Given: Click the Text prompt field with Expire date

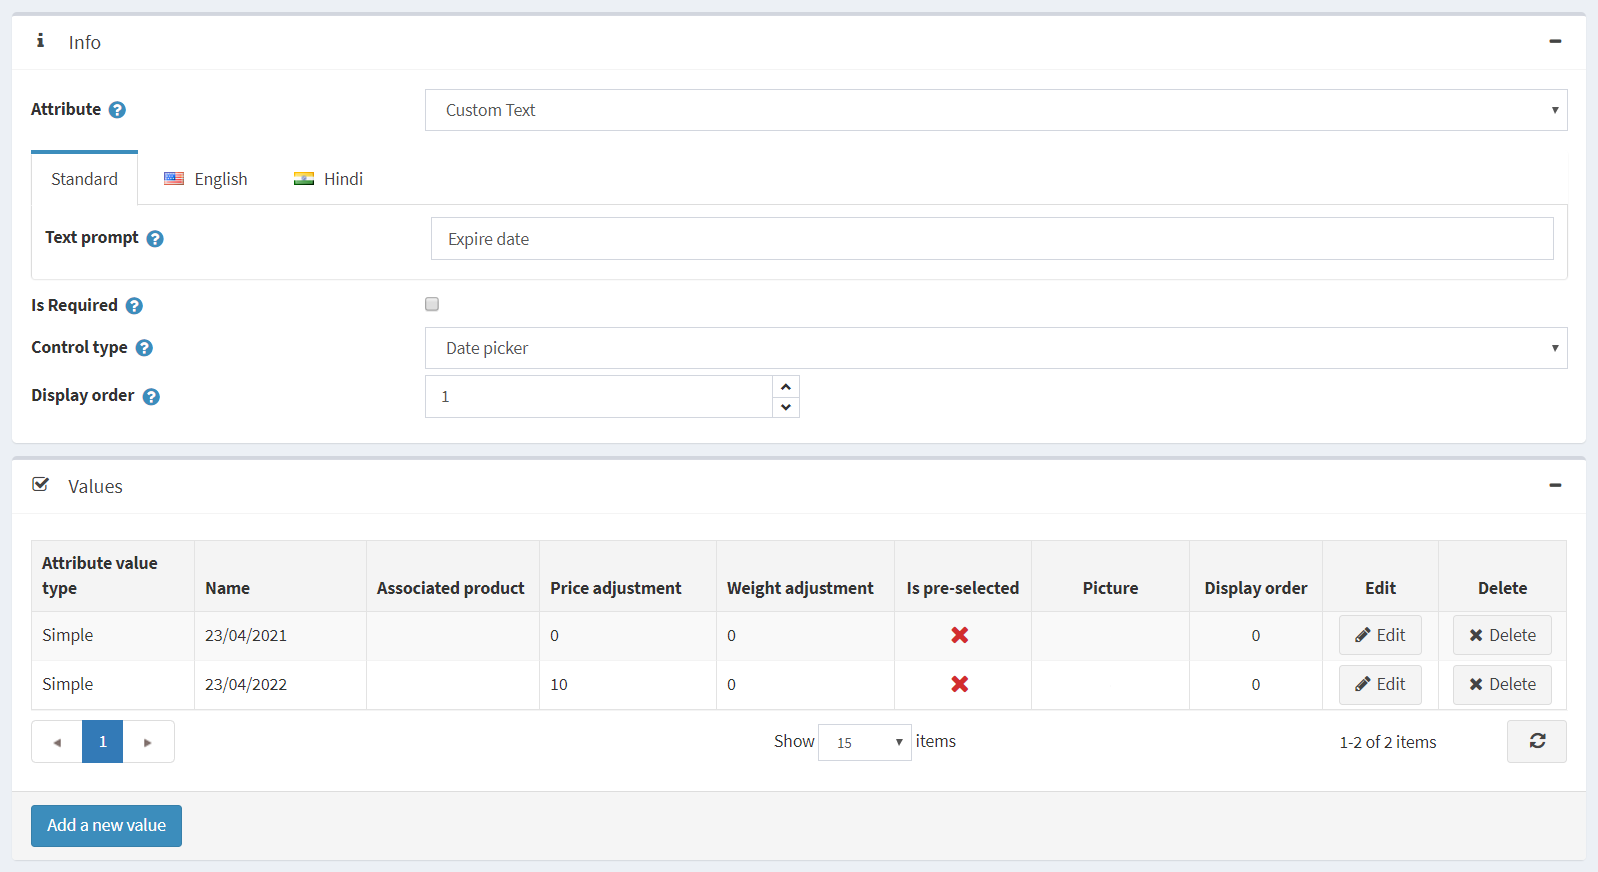Looking at the screenshot, I should click(992, 239).
